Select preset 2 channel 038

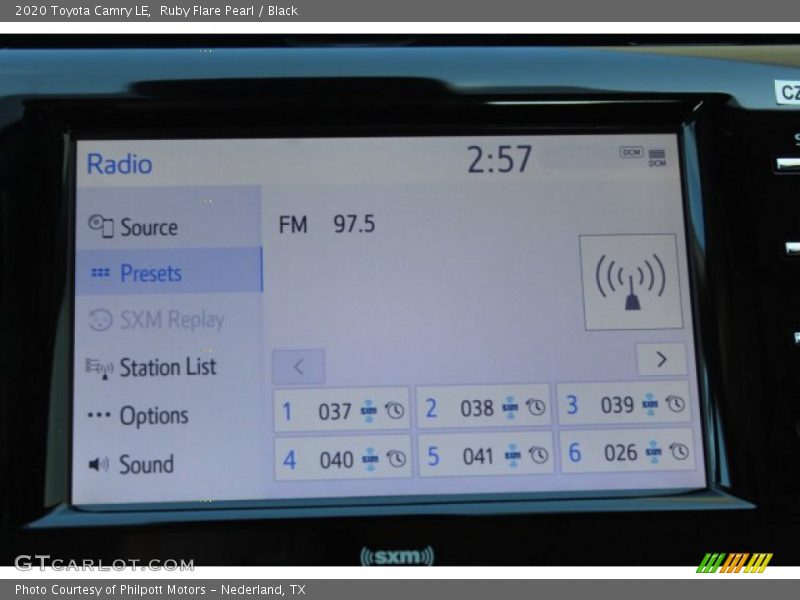tap(484, 408)
